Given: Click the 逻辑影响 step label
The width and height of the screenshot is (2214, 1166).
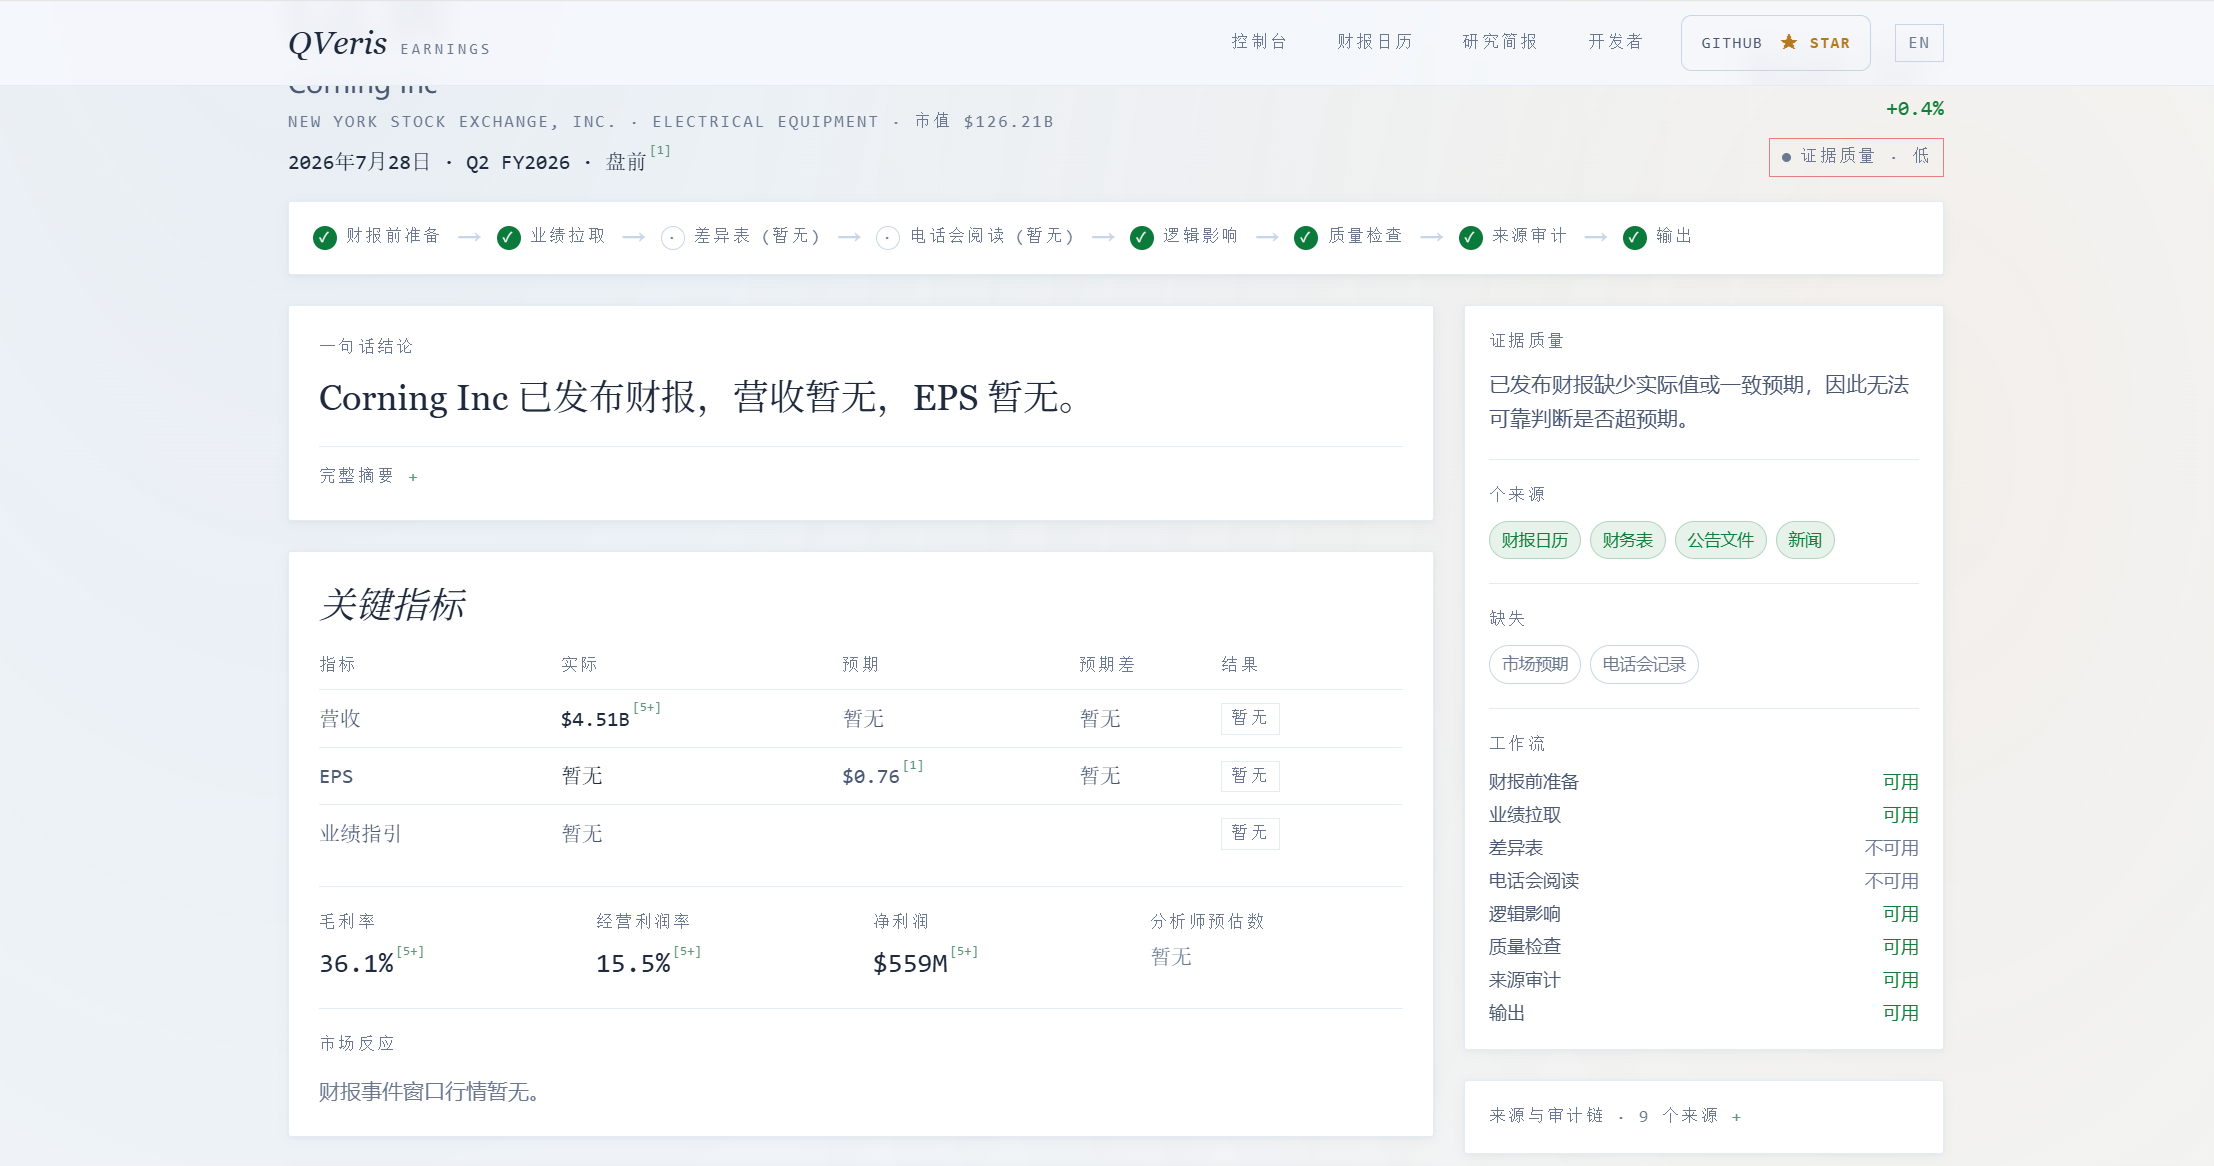Looking at the screenshot, I should 1200,236.
